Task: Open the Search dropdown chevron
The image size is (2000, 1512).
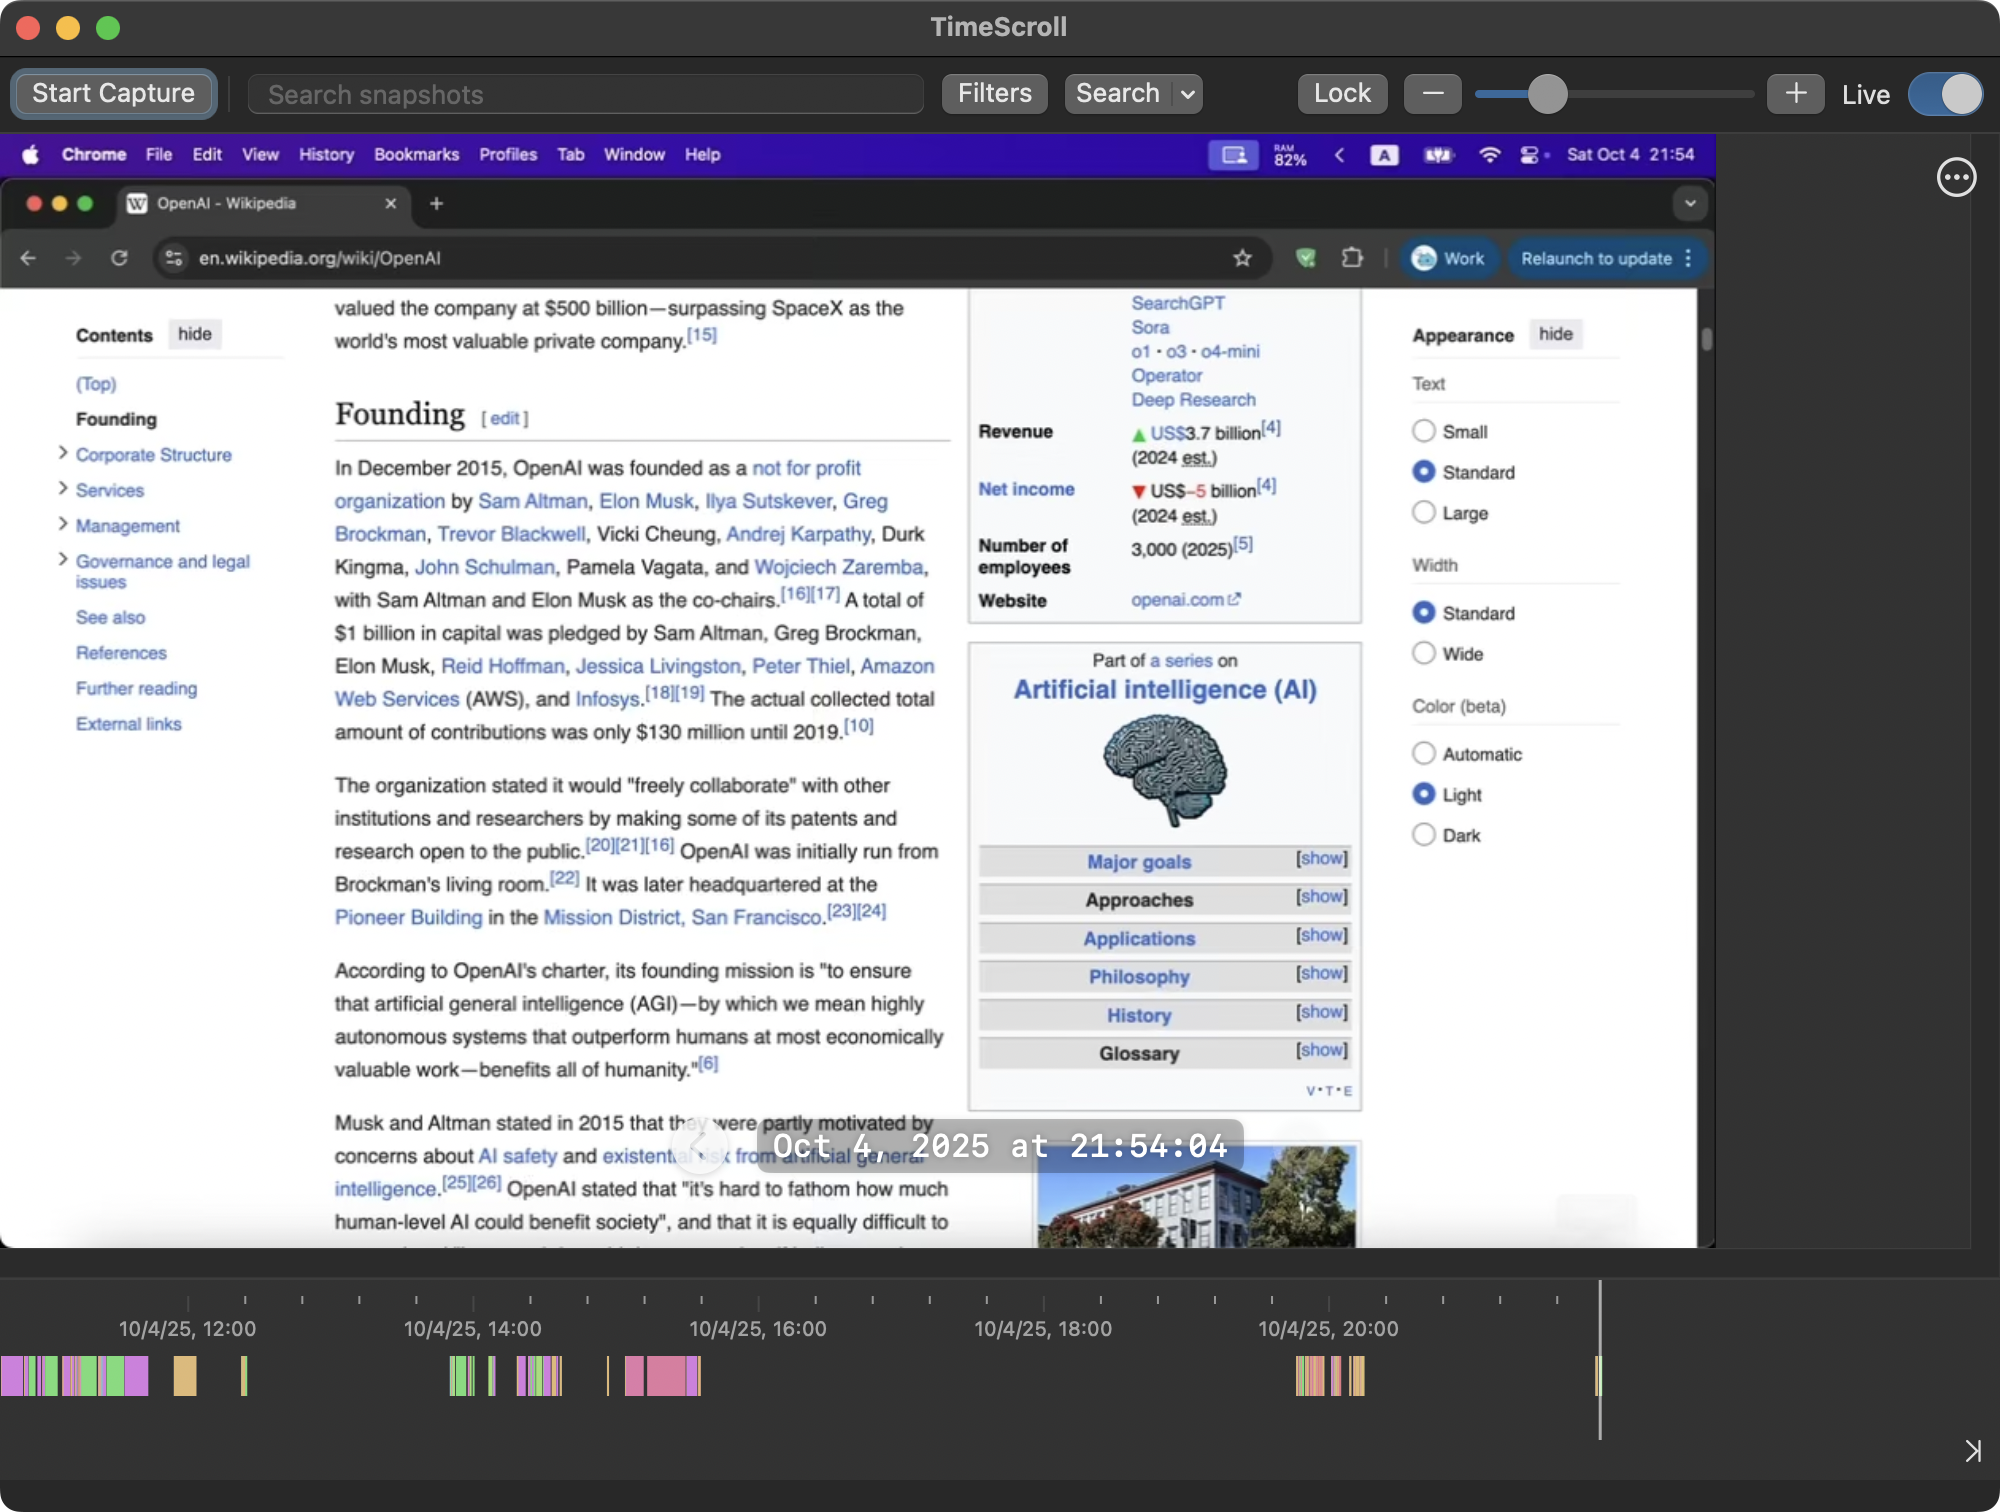Action: pos(1186,93)
